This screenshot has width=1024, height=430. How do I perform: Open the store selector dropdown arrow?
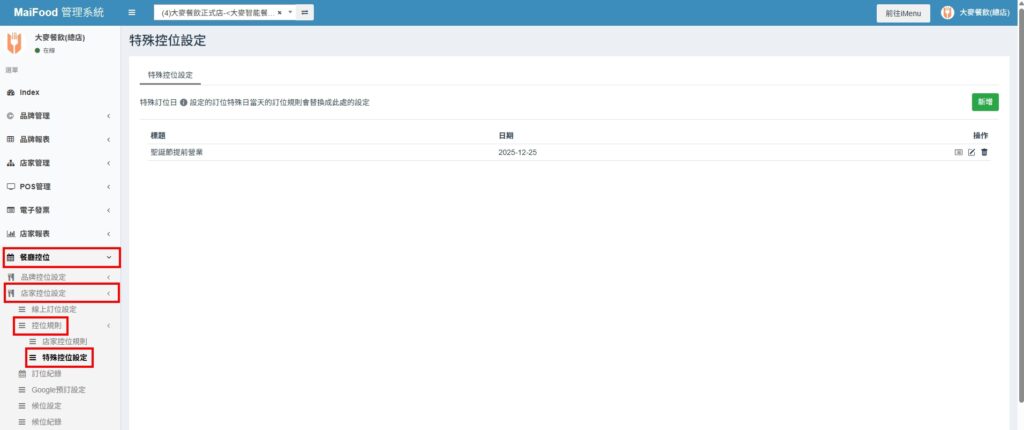click(x=289, y=12)
